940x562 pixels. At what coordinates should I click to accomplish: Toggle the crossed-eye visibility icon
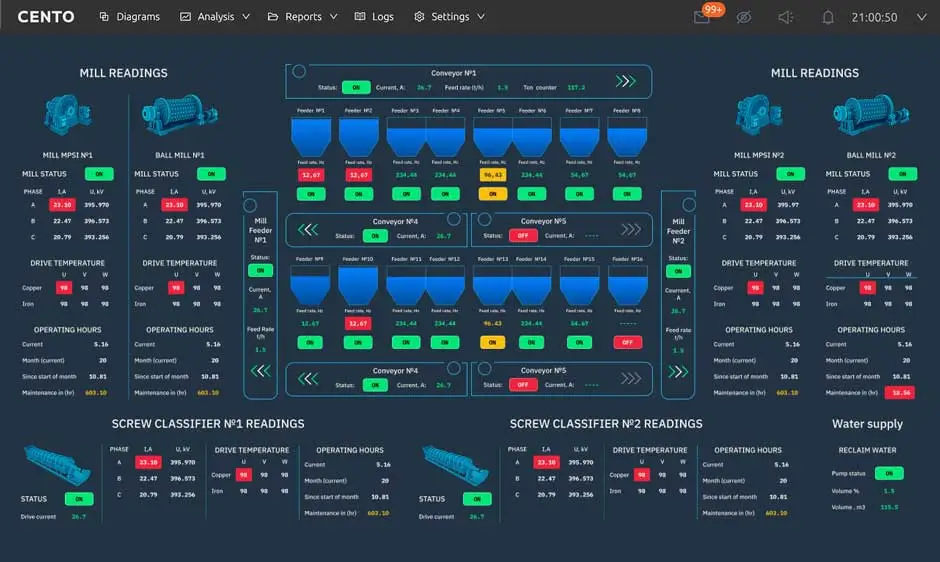744,17
